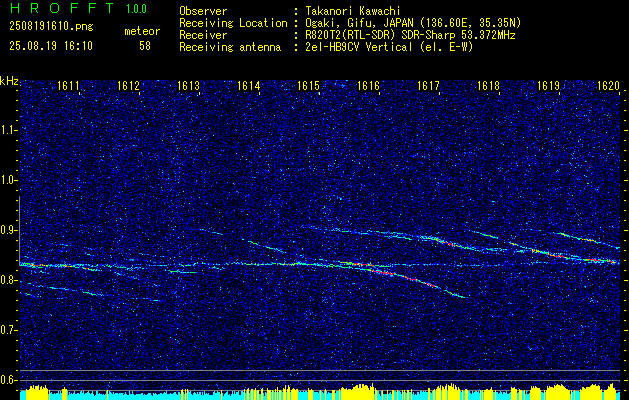This screenshot has height=400, width=629.
Task: Click the 1611 time marker
Action: click(x=68, y=86)
